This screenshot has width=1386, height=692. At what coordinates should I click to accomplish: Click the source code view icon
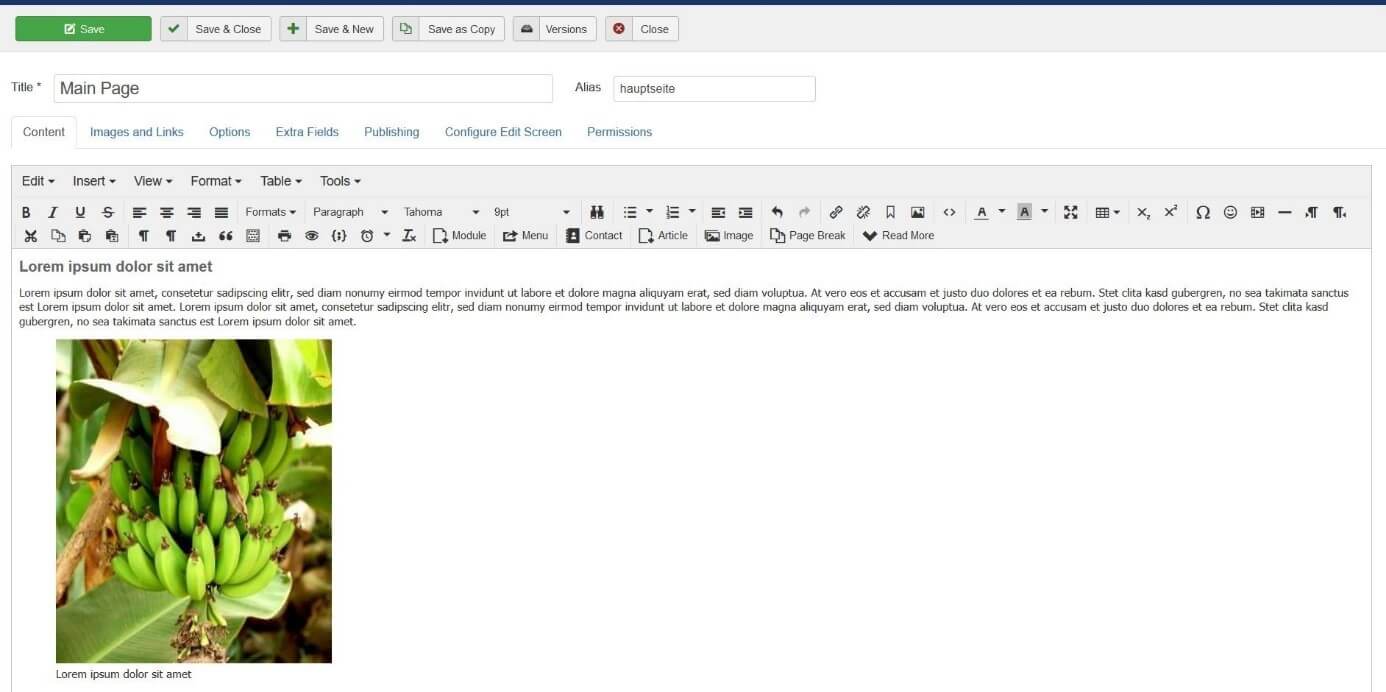949,212
